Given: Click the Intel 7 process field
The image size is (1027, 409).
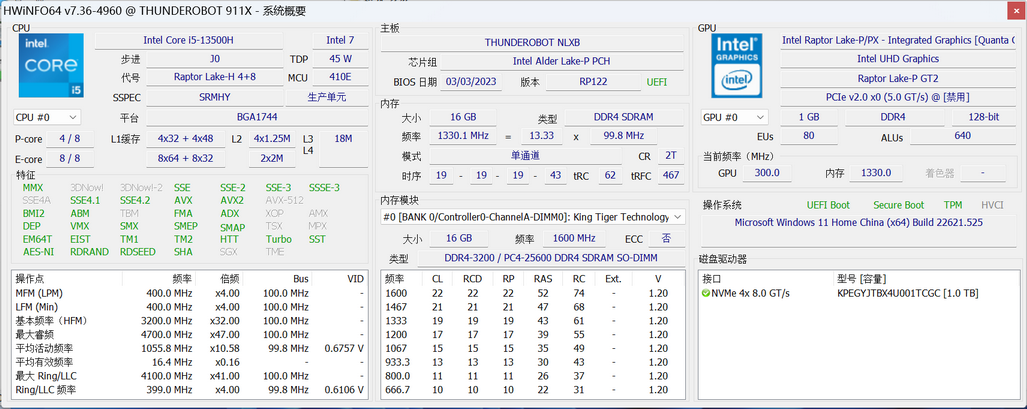Looking at the screenshot, I should coord(340,40).
